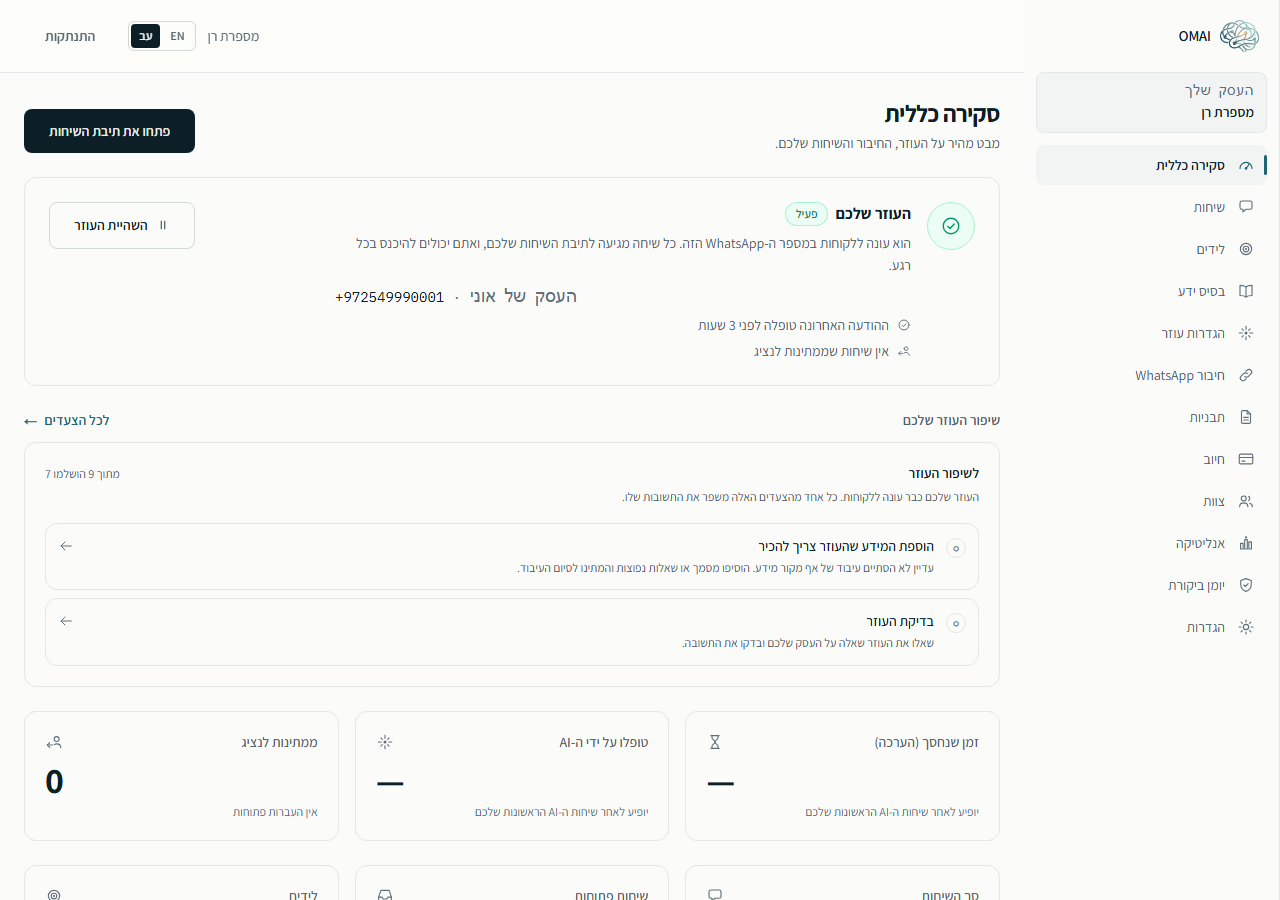Screen dimensions: 1280x900
Task: Open סקירה כללית in the sidebar
Action: tap(1151, 165)
